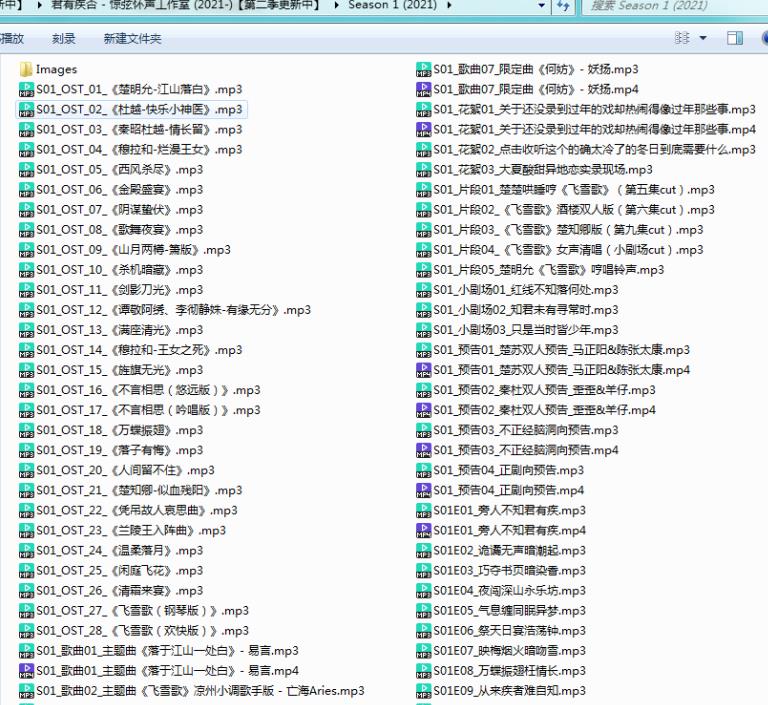This screenshot has width=768, height=705.
Task: Select file S01_OST_06_《金殿盛宴》.mp3
Action: coord(112,190)
